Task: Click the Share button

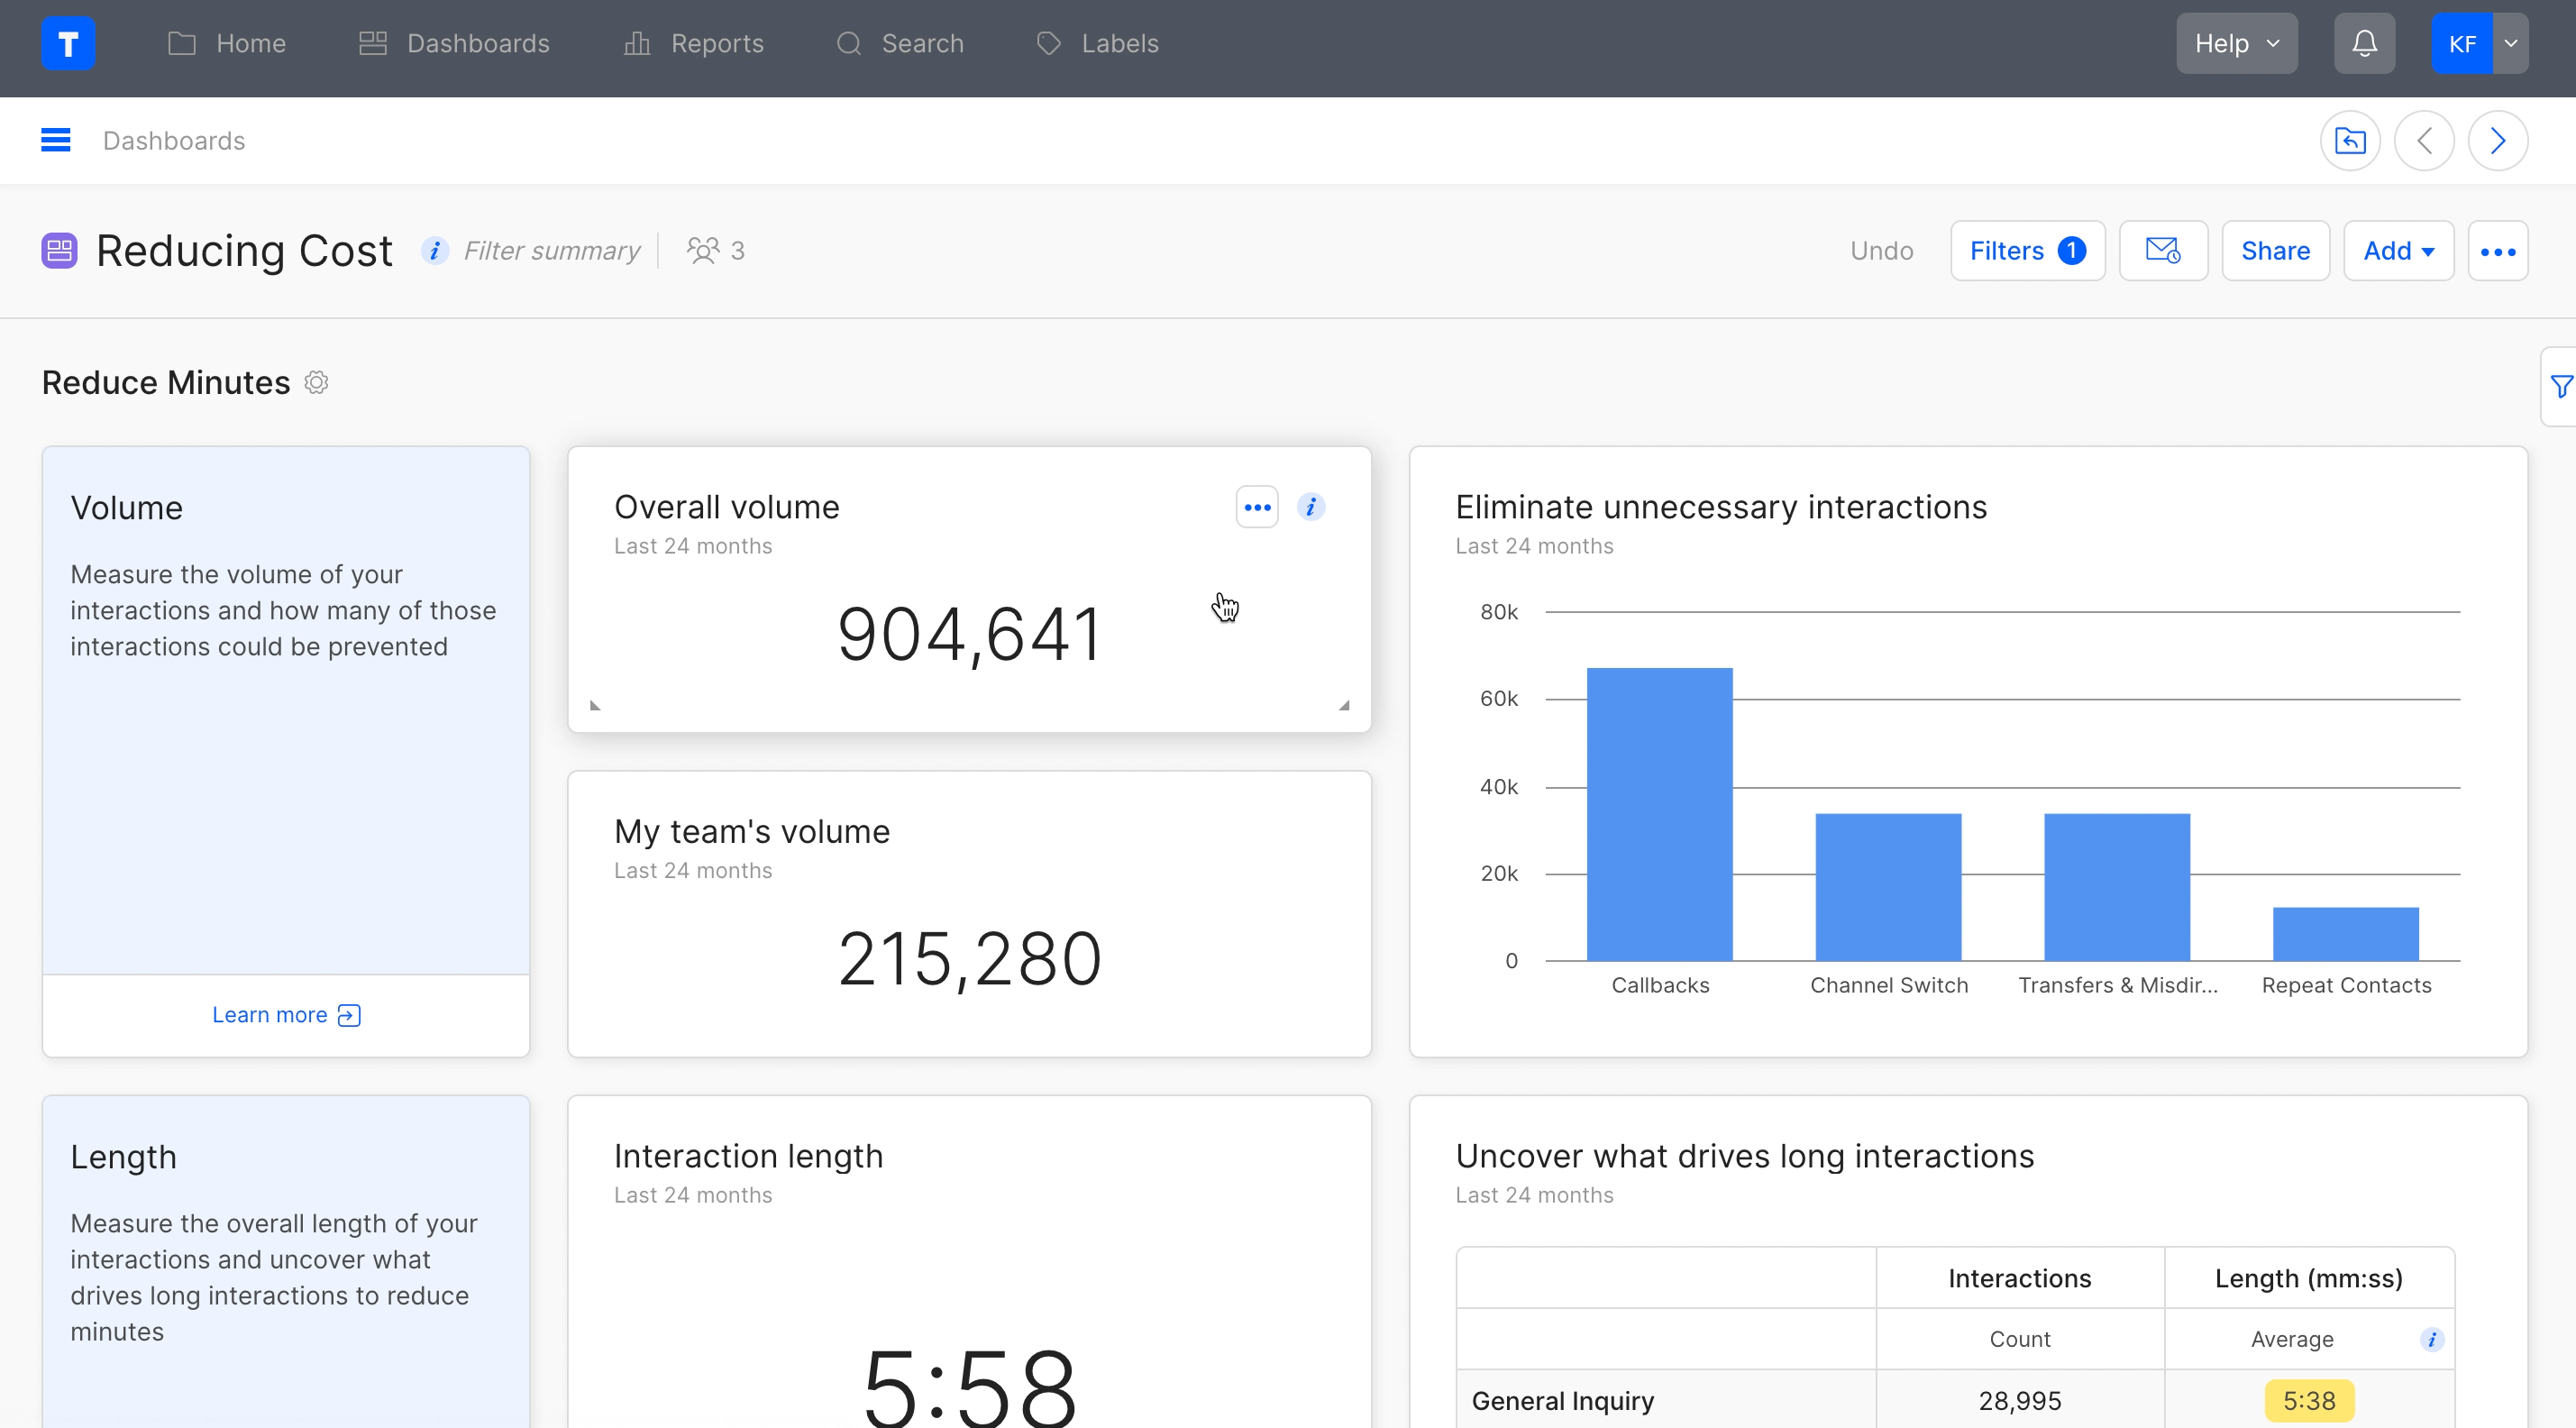Action: [2274, 251]
